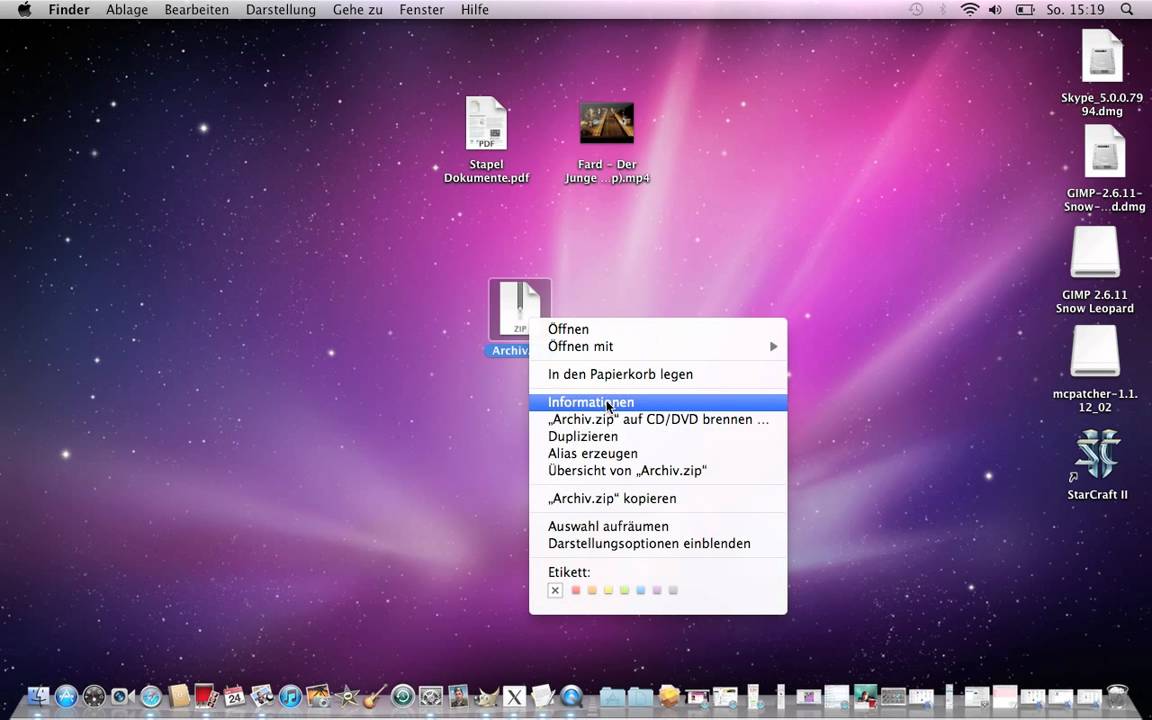Click the Wi-Fi status icon

click(970, 10)
